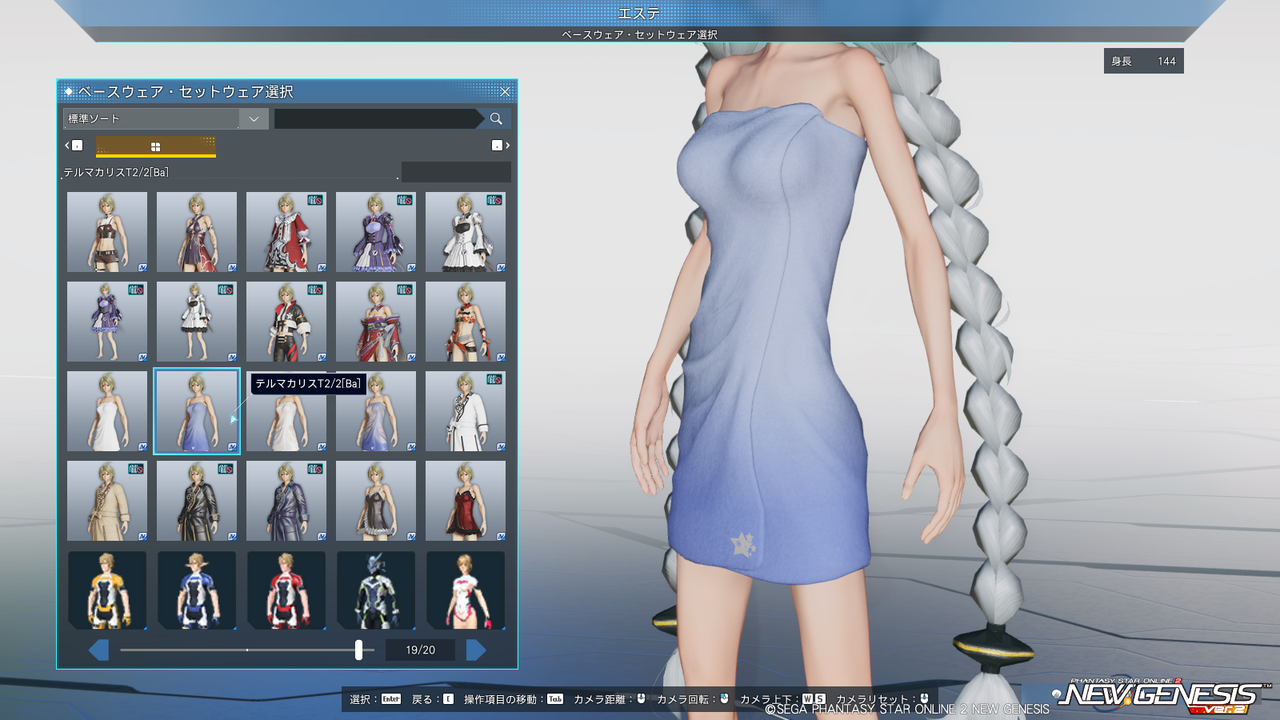Click the magnifying glass search icon
The image size is (1280, 720).
tap(496, 119)
